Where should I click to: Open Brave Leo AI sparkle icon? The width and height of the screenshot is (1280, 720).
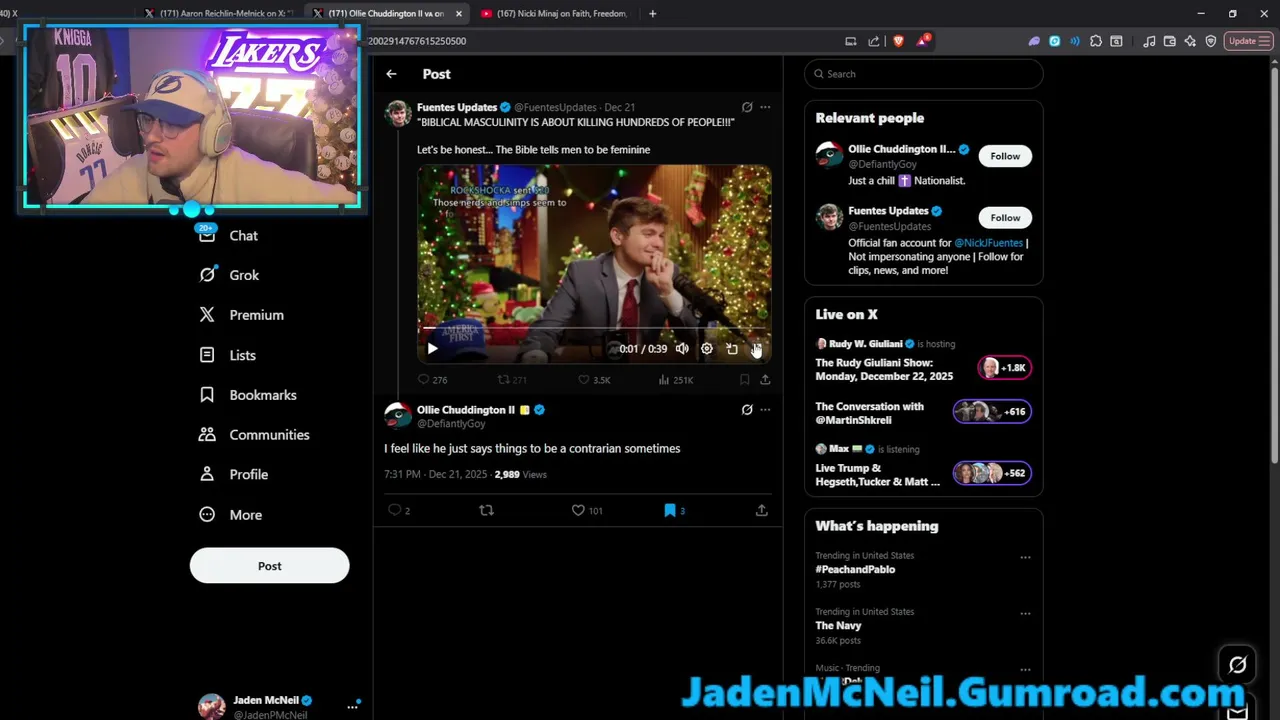pyautogui.click(x=1190, y=41)
